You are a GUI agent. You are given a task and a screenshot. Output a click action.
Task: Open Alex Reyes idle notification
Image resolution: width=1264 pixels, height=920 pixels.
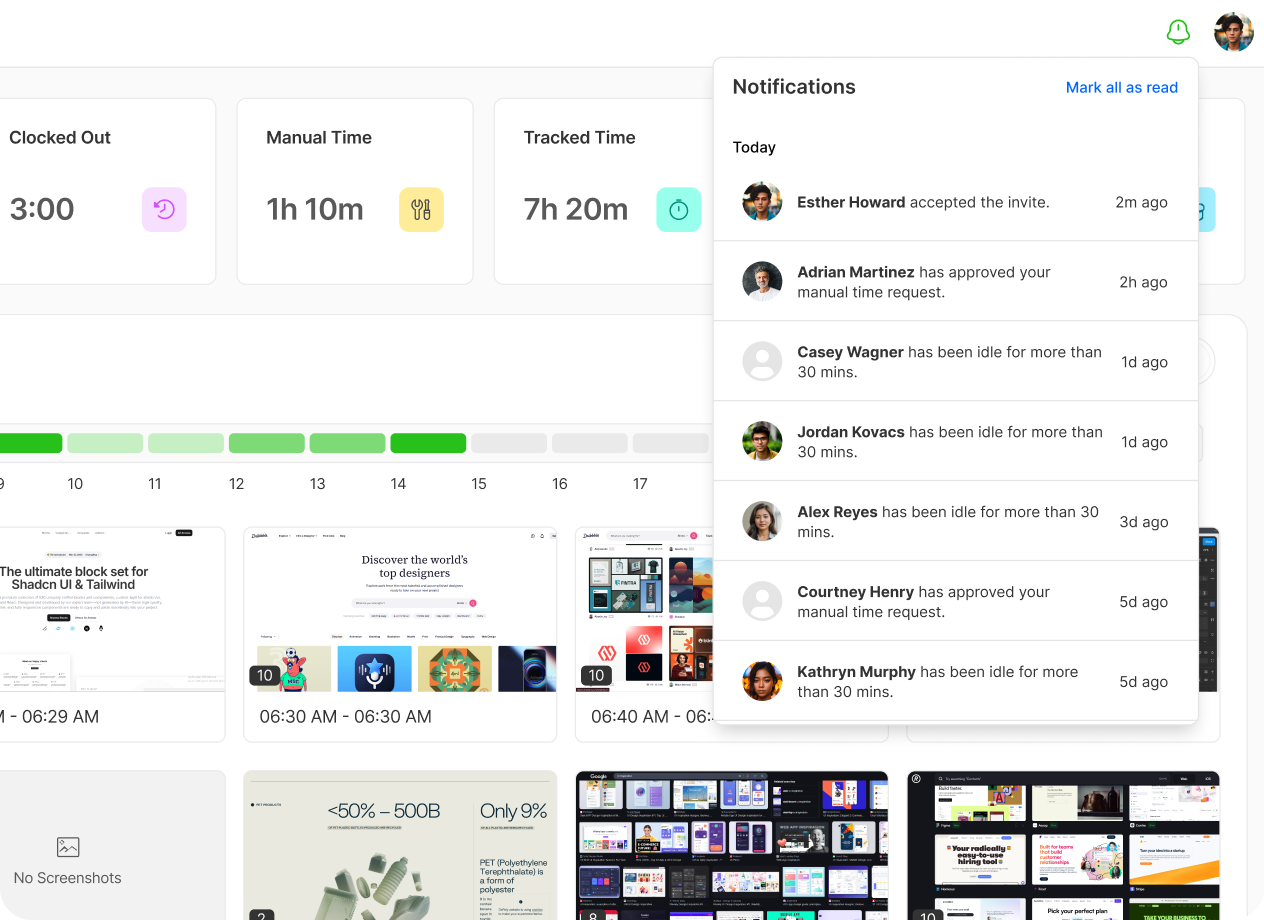click(955, 522)
